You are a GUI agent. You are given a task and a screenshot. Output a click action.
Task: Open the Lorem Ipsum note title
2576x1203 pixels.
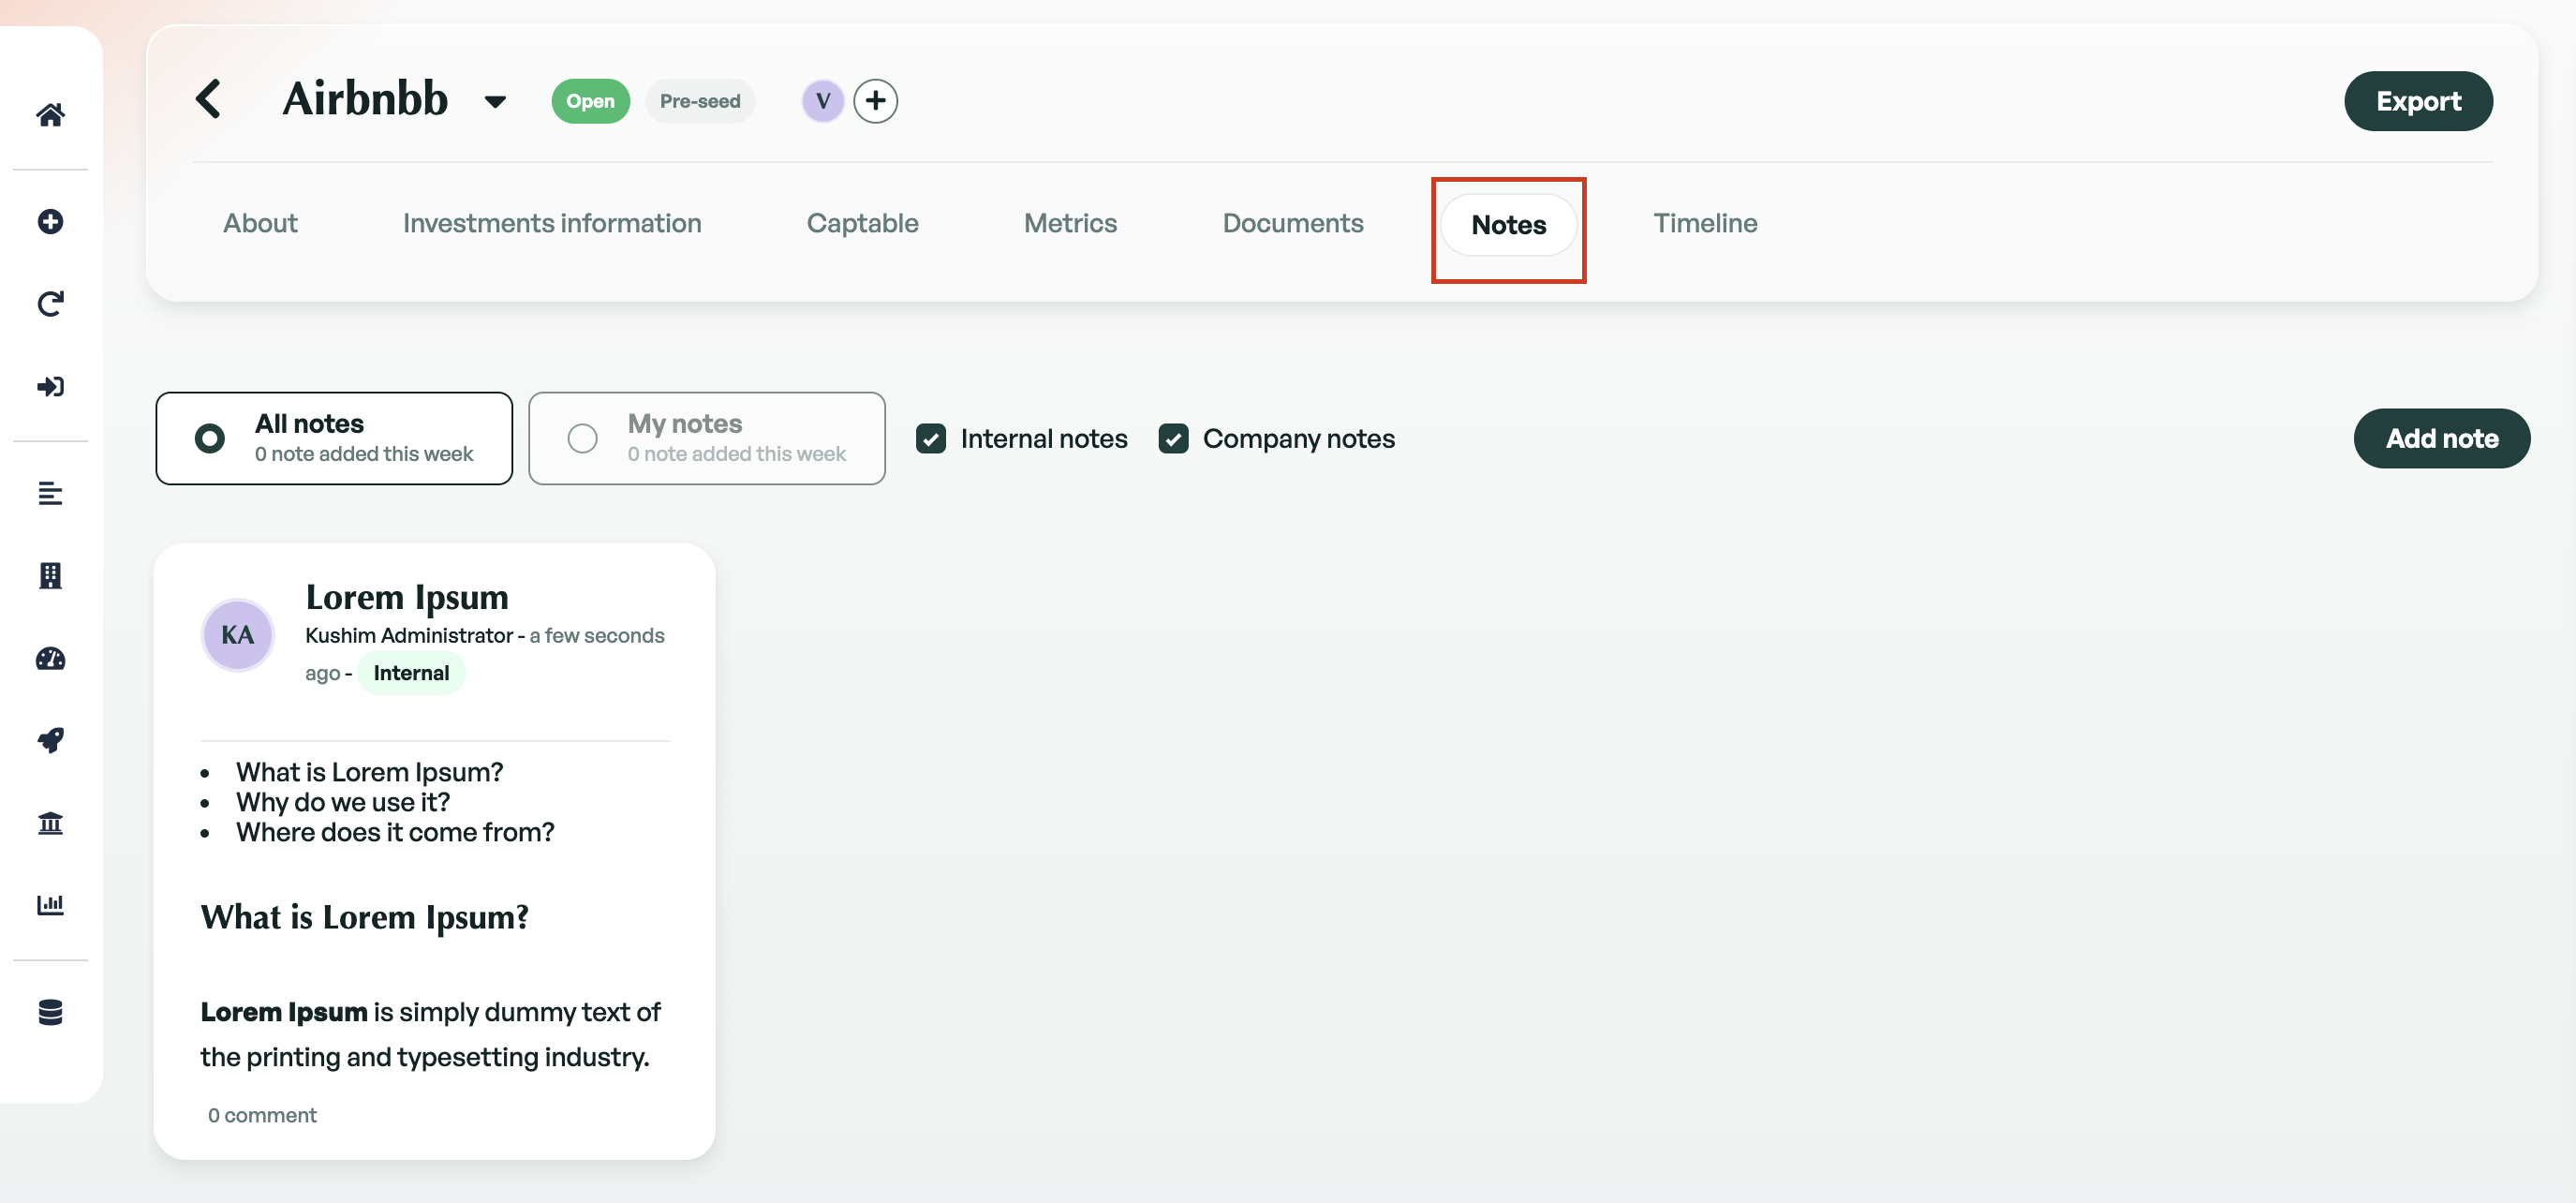coord(407,597)
